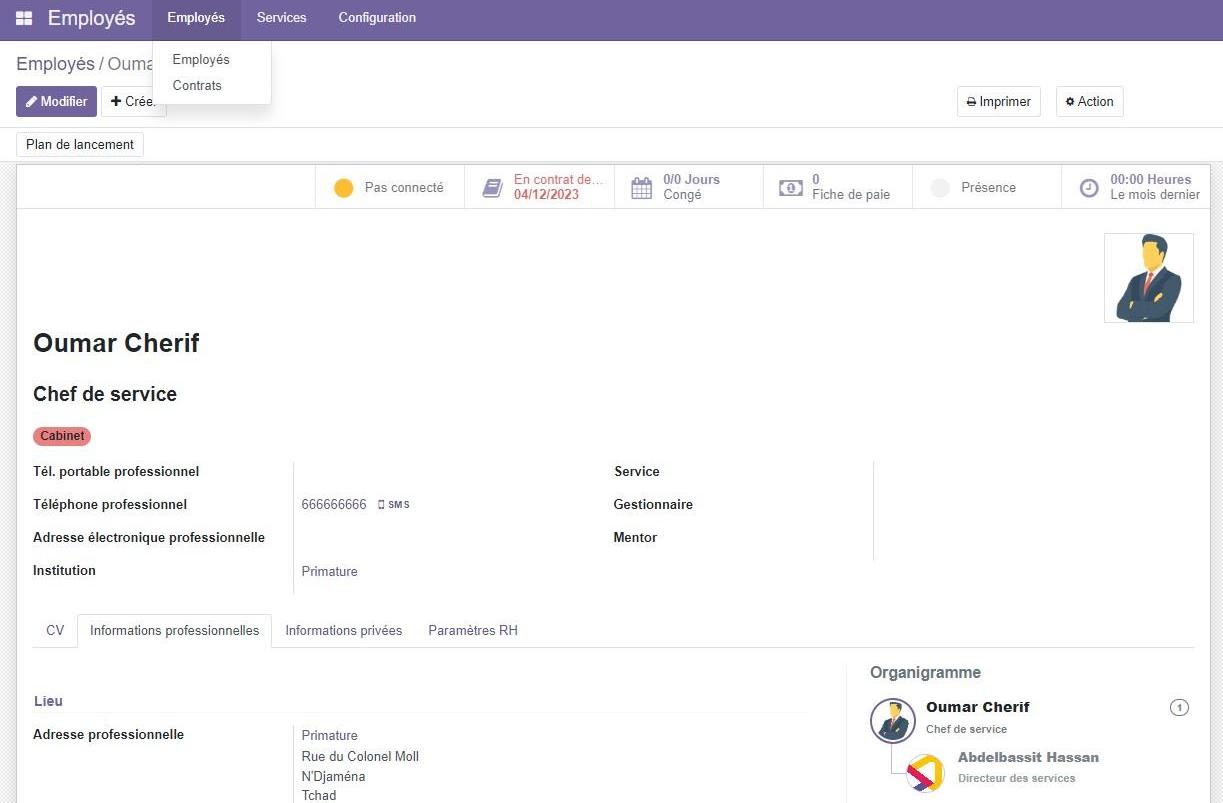Click the calendar Congé icon
This screenshot has width=1223, height=803.
pyautogui.click(x=642, y=188)
